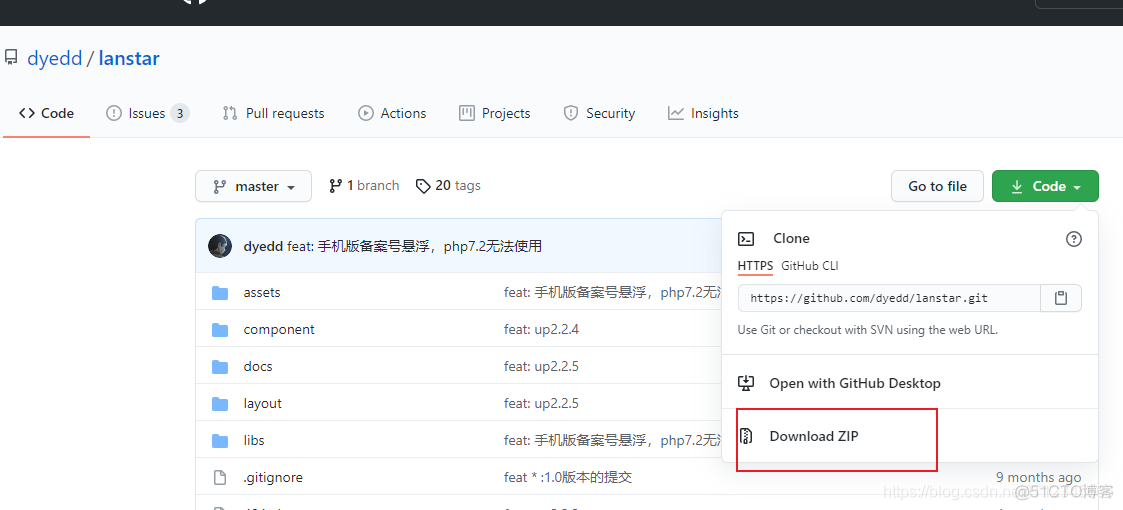This screenshot has height=510, width=1123.
Task: Click the clone help question-mark icon
Action: (1074, 239)
